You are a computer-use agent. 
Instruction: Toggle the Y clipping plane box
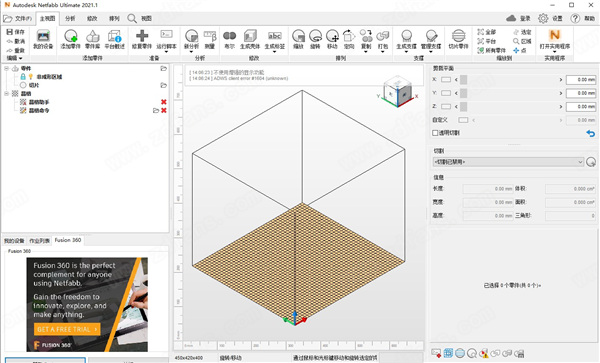pyautogui.click(x=446, y=93)
